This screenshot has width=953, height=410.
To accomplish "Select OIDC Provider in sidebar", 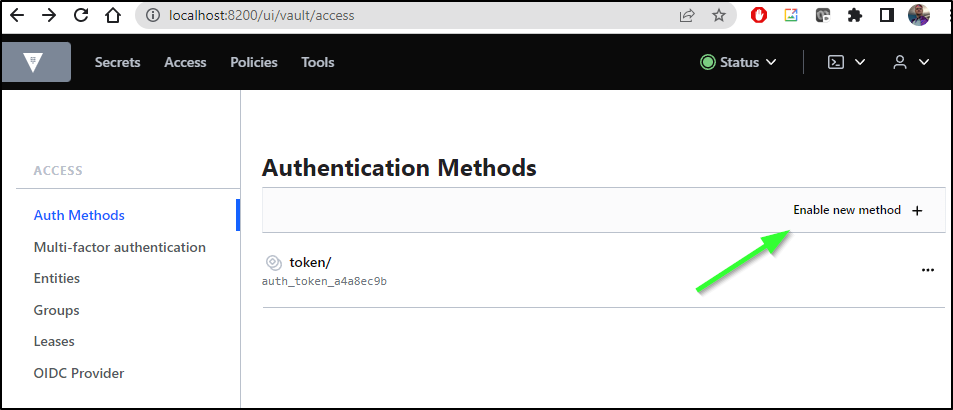I will point(79,373).
